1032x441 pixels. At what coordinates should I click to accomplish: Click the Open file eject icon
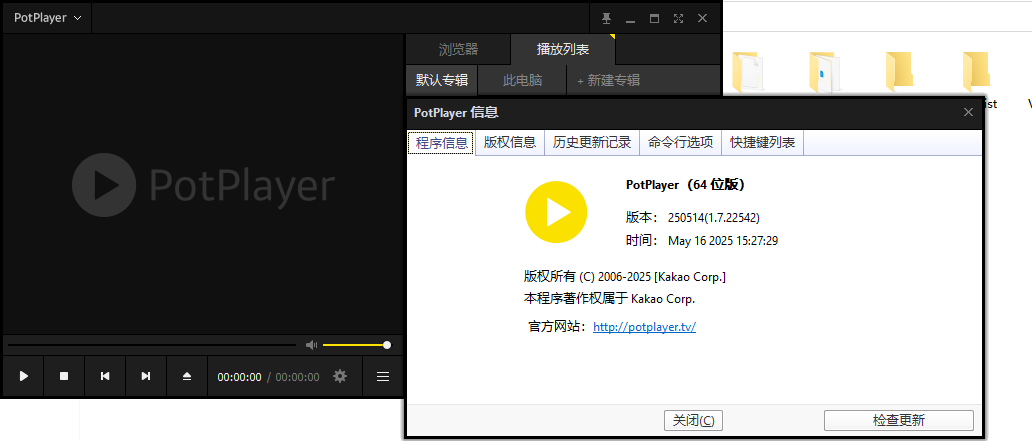(x=186, y=377)
